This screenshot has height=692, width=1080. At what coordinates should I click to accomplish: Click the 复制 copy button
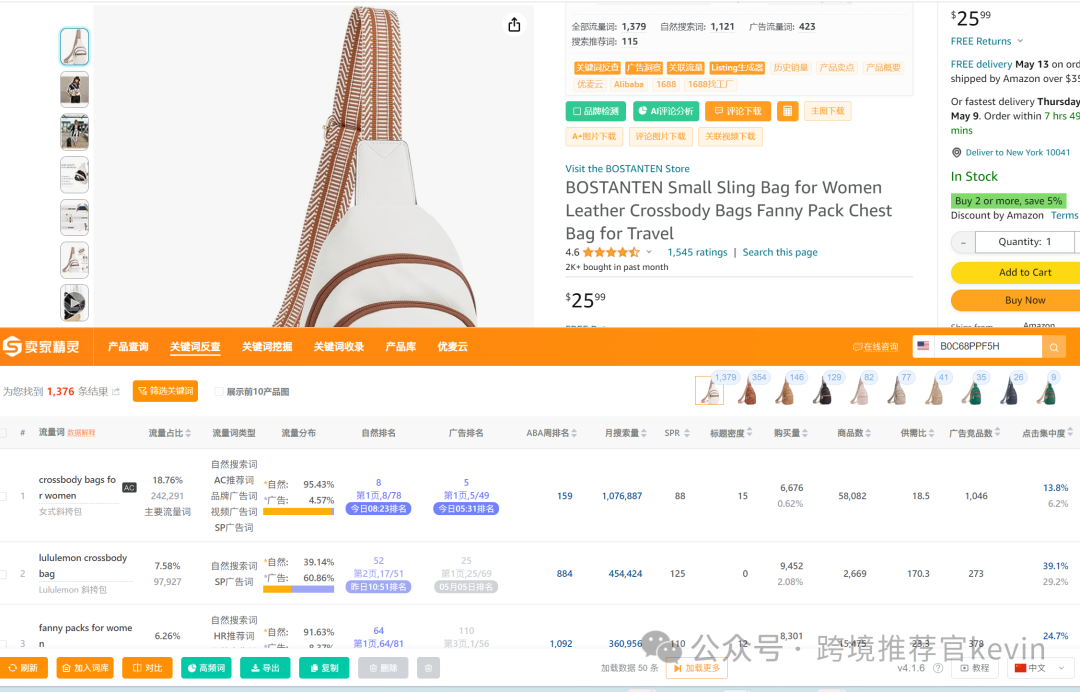[324, 668]
